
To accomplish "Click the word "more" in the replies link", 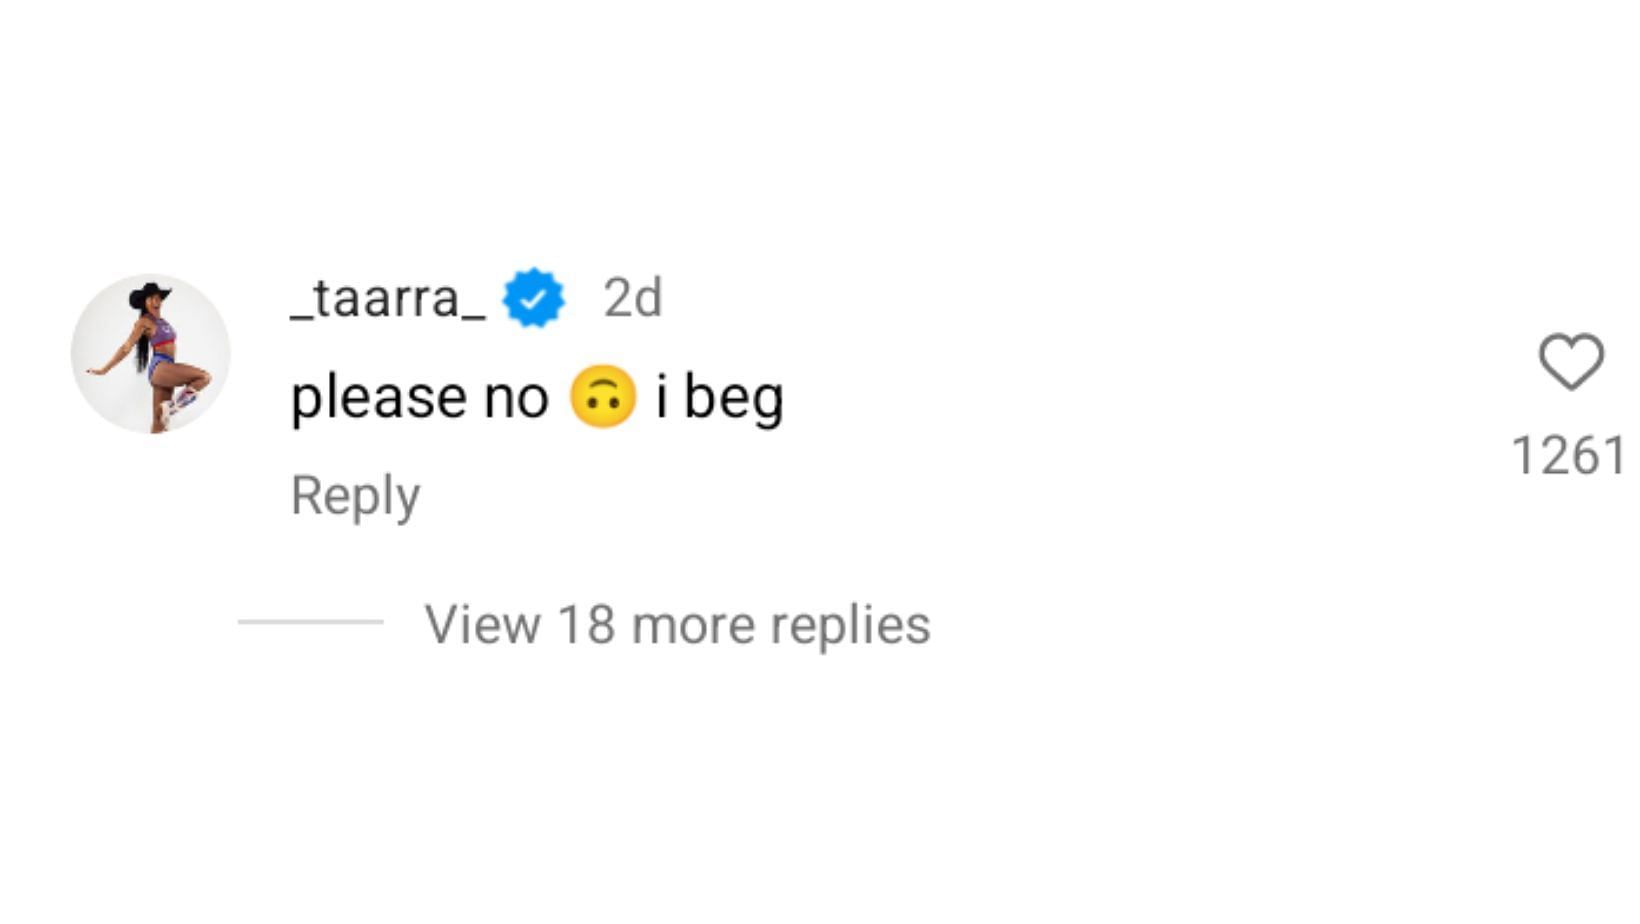I will tap(693, 624).
